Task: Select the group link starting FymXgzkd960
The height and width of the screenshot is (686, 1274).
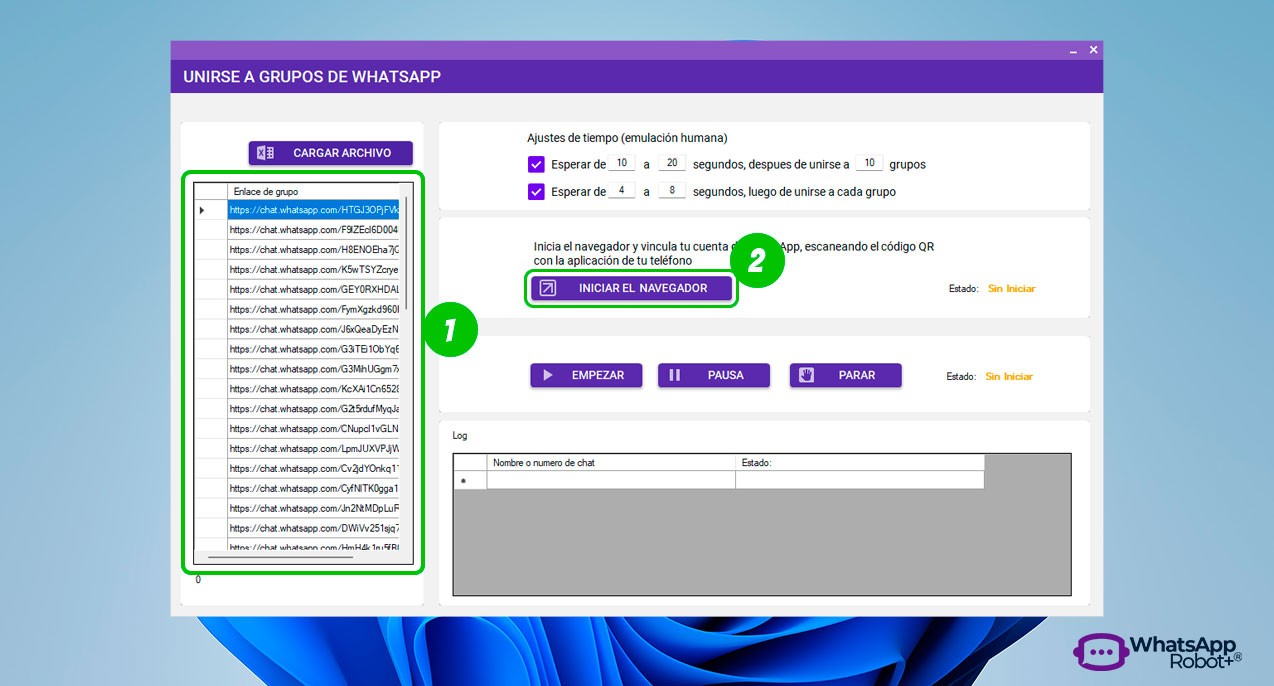Action: coord(313,310)
